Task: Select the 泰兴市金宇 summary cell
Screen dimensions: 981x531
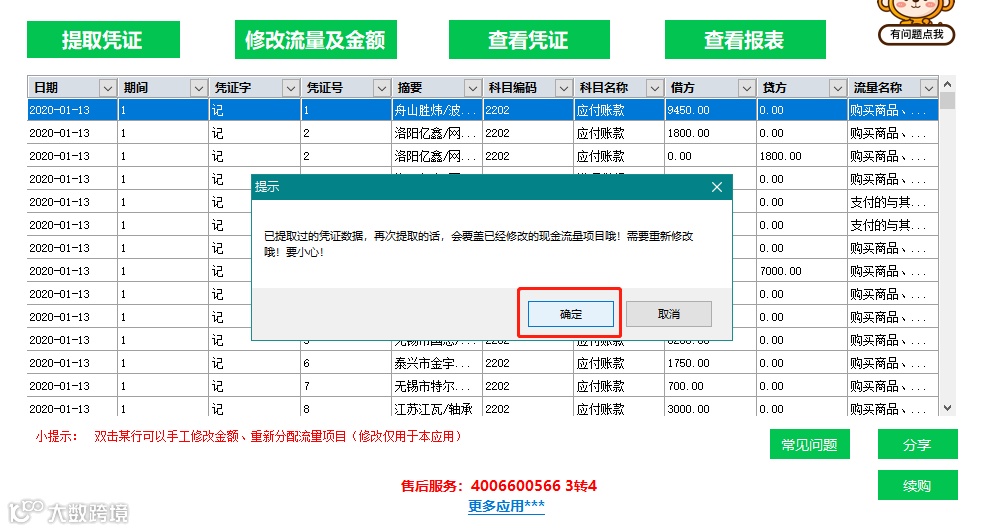Action: [x=437, y=363]
